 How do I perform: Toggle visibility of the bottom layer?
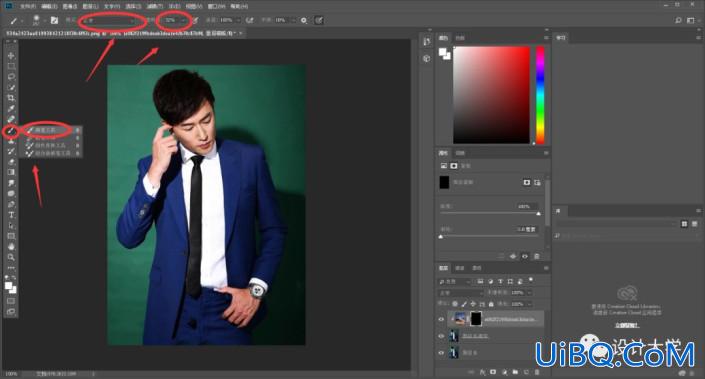[x=441, y=353]
